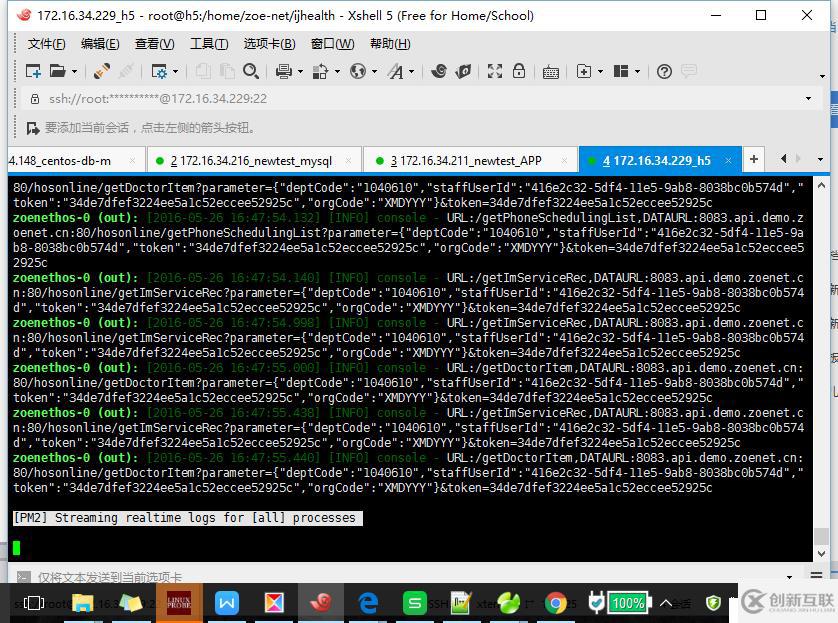Screen dimensions: 838x623
Task: Click the Open session folder icon
Action: point(57,71)
